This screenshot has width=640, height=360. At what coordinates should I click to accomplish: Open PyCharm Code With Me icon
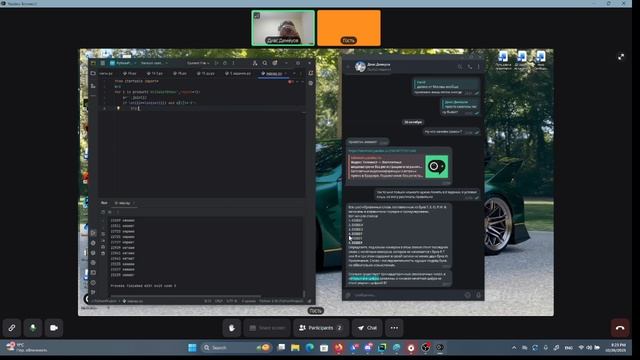tap(255, 63)
